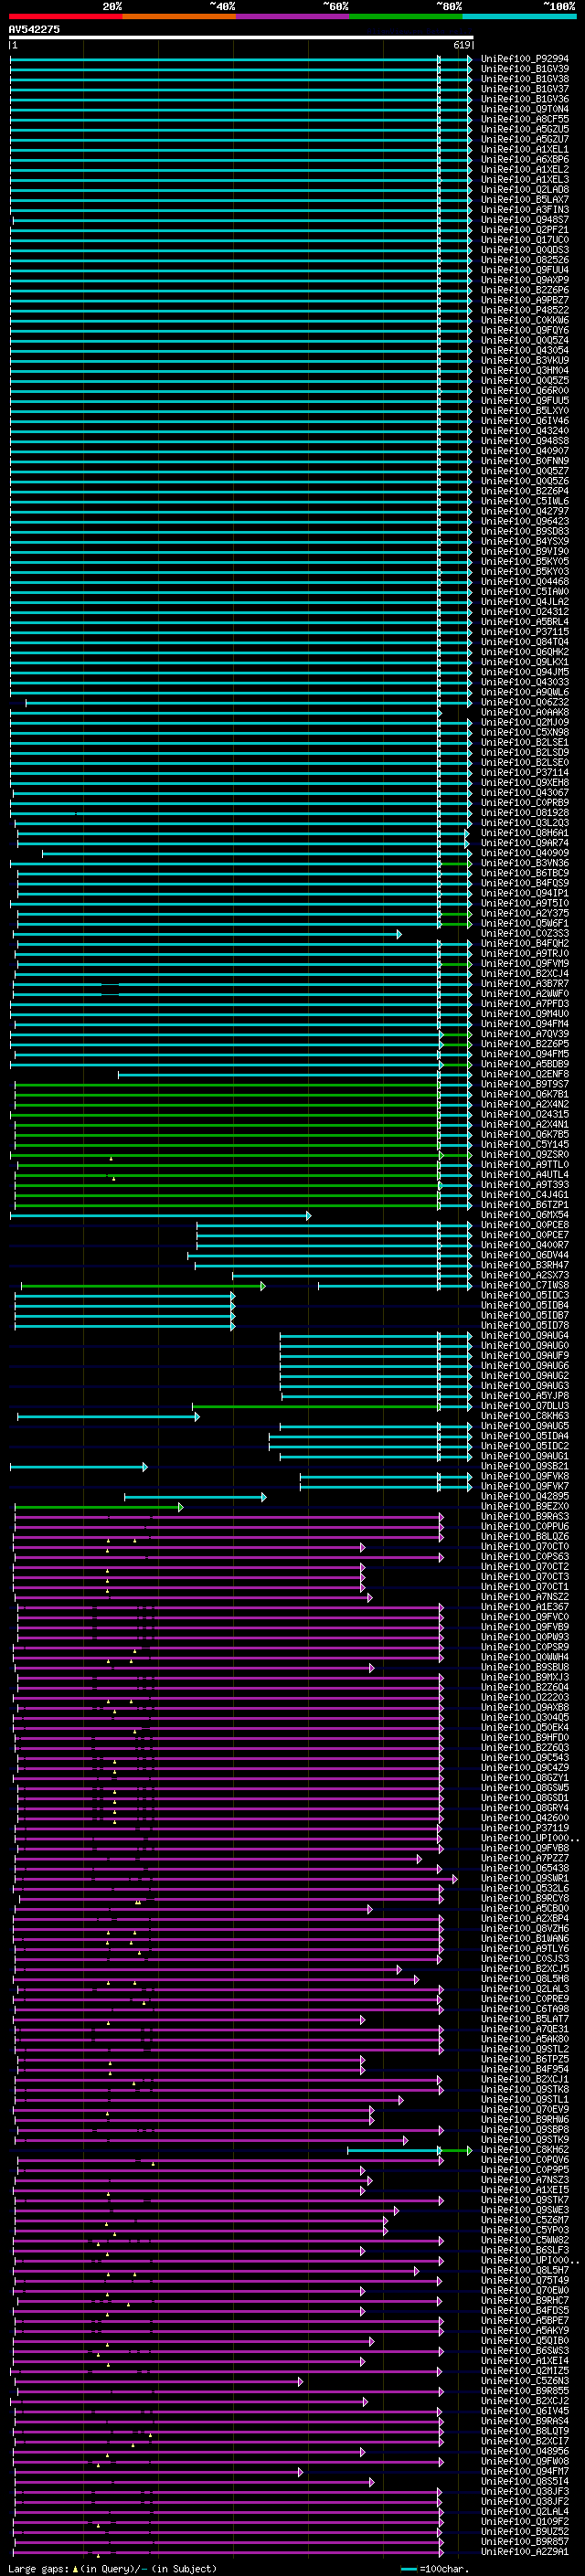Select the UniRef100_Q9AXP9 label
Image resolution: width=585 pixels, height=2576 pixels.
coord(525,280)
